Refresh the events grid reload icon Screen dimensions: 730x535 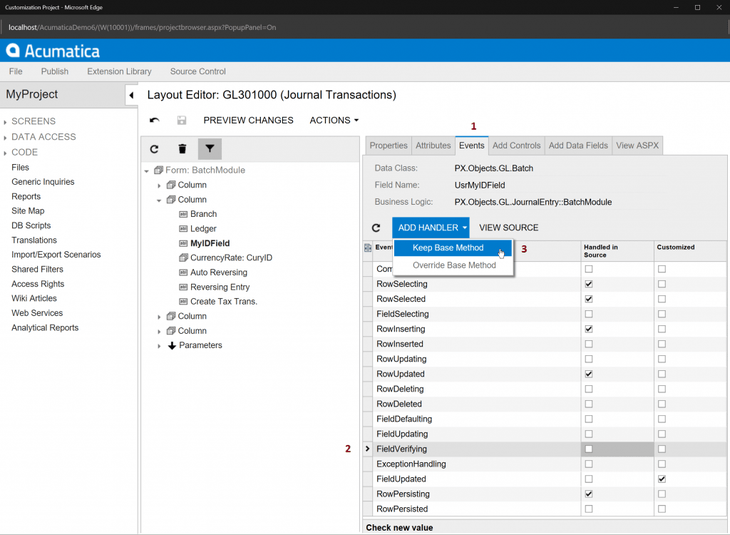tap(376, 228)
